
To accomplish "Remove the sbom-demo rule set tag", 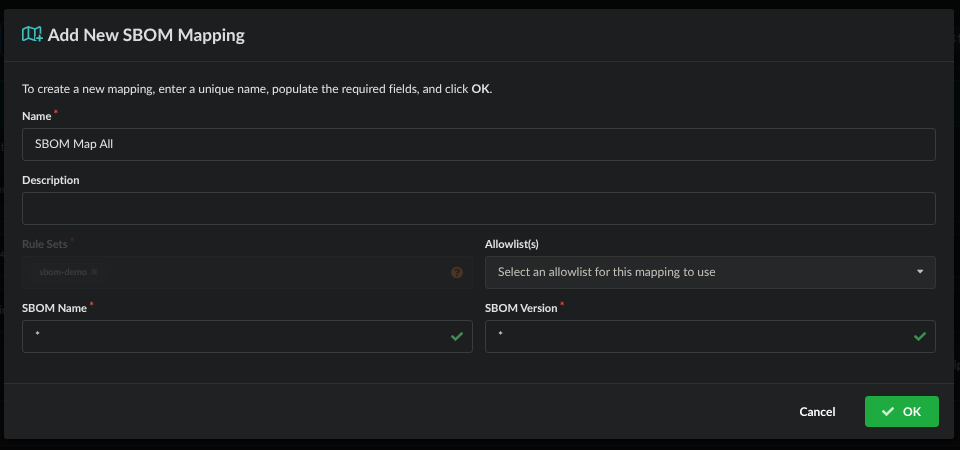I will pyautogui.click(x=95, y=272).
